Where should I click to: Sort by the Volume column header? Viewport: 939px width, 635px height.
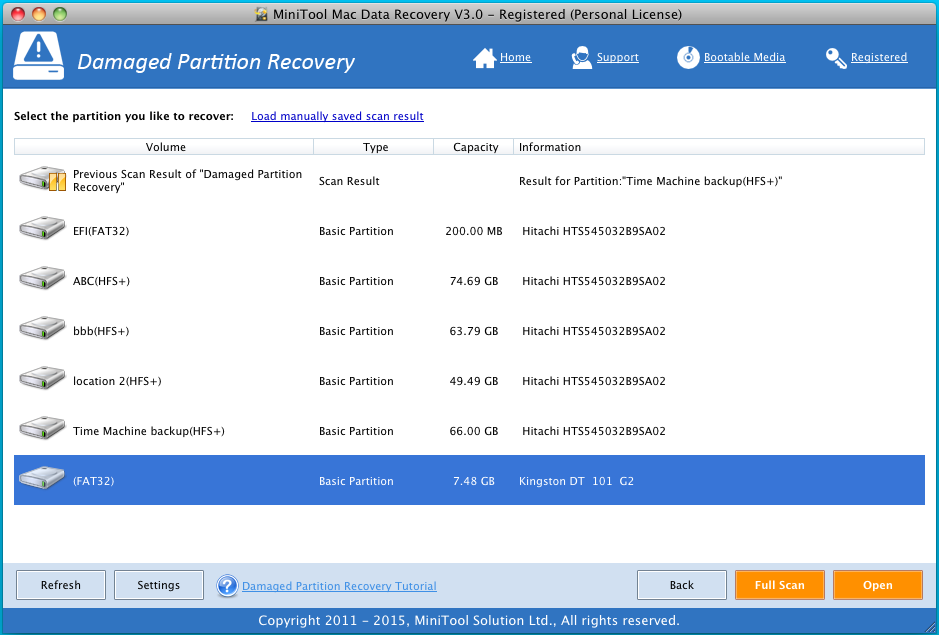coord(164,147)
